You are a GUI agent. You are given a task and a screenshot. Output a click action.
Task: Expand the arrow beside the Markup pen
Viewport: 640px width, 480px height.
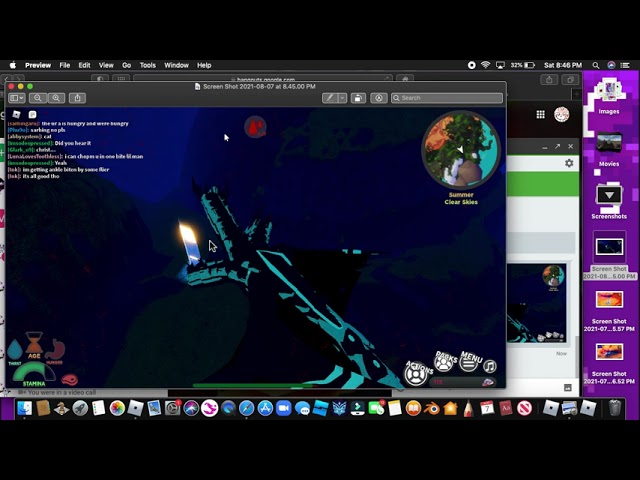coord(342,98)
